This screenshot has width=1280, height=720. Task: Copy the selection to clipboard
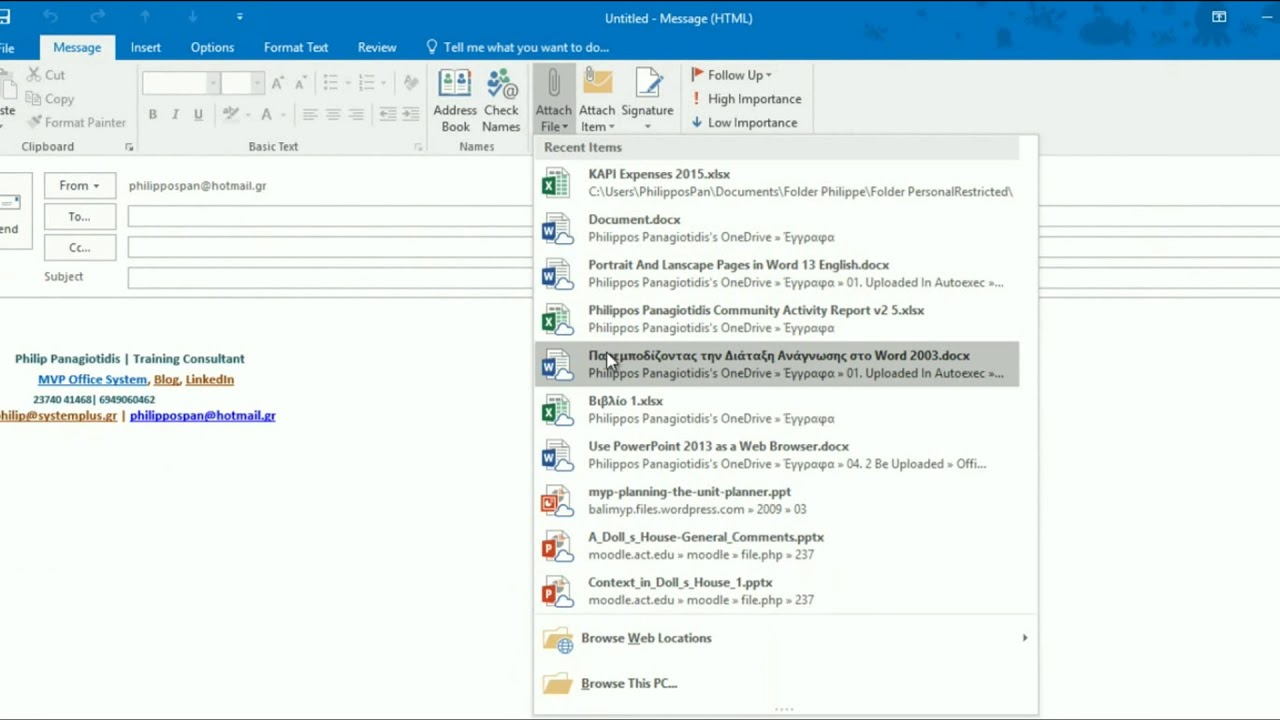point(50,99)
